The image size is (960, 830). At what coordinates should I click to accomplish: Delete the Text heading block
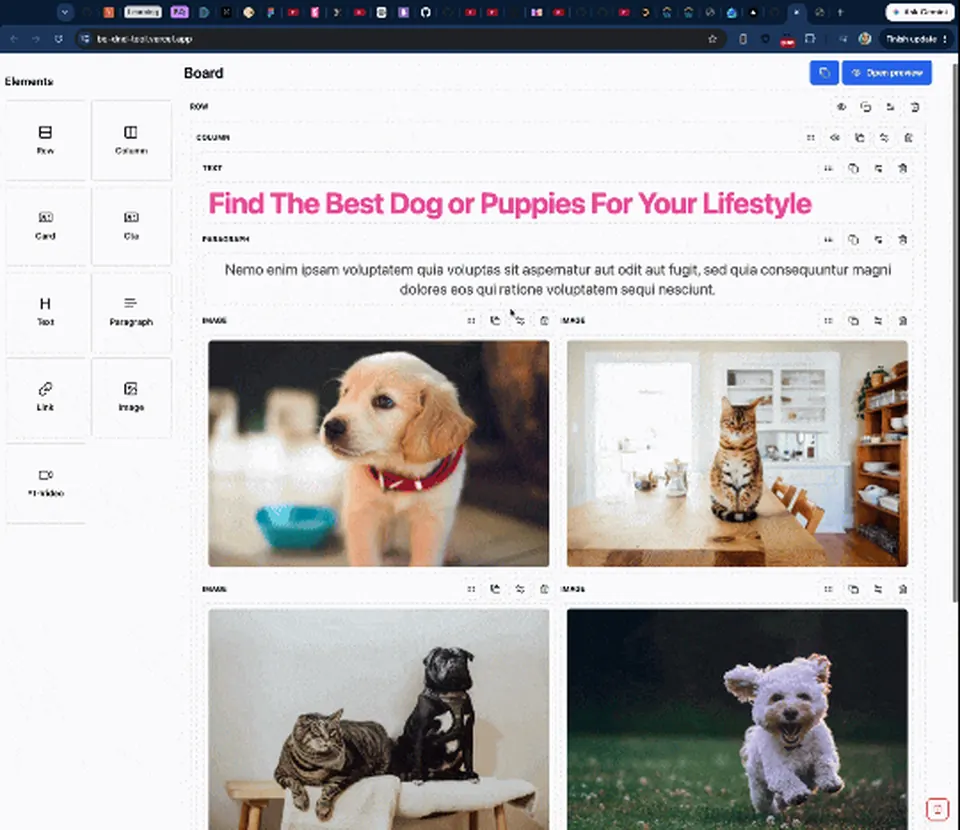[902, 168]
